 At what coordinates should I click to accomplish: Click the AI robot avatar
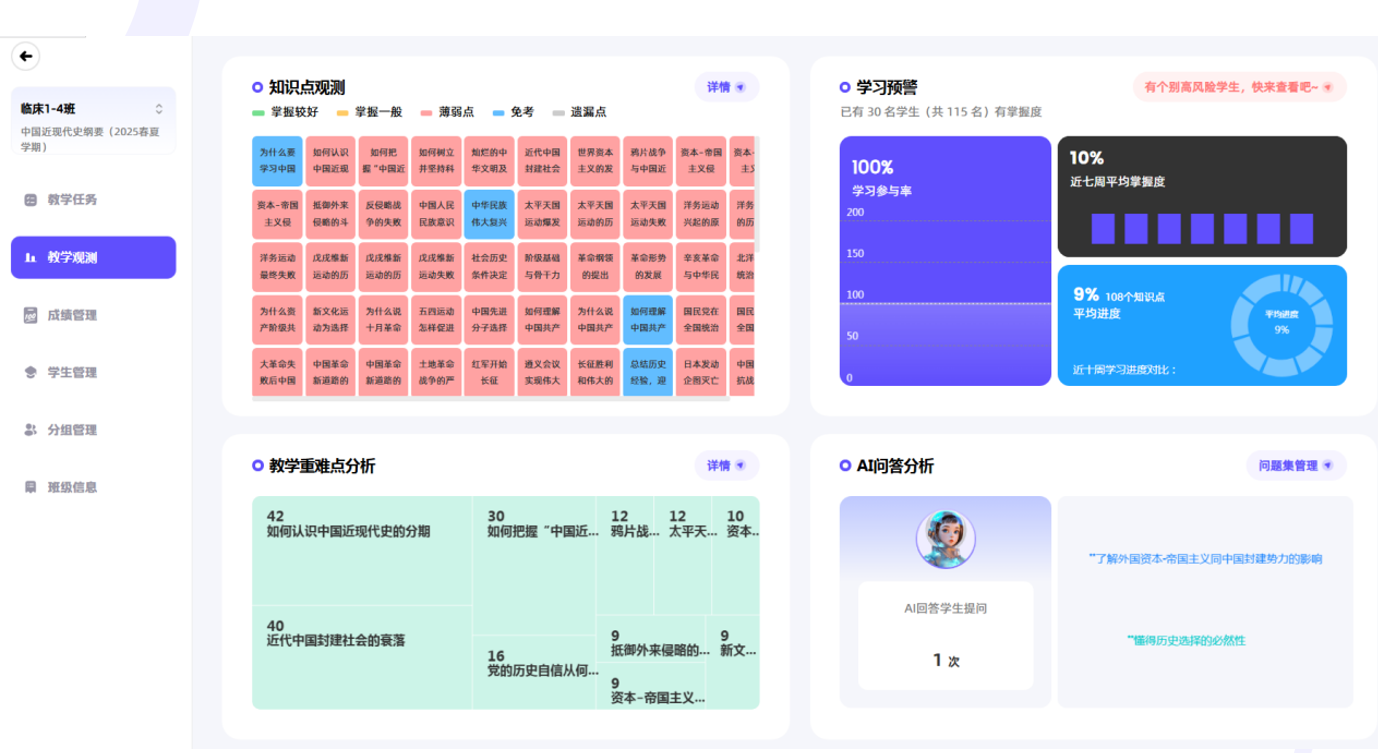(x=945, y=539)
